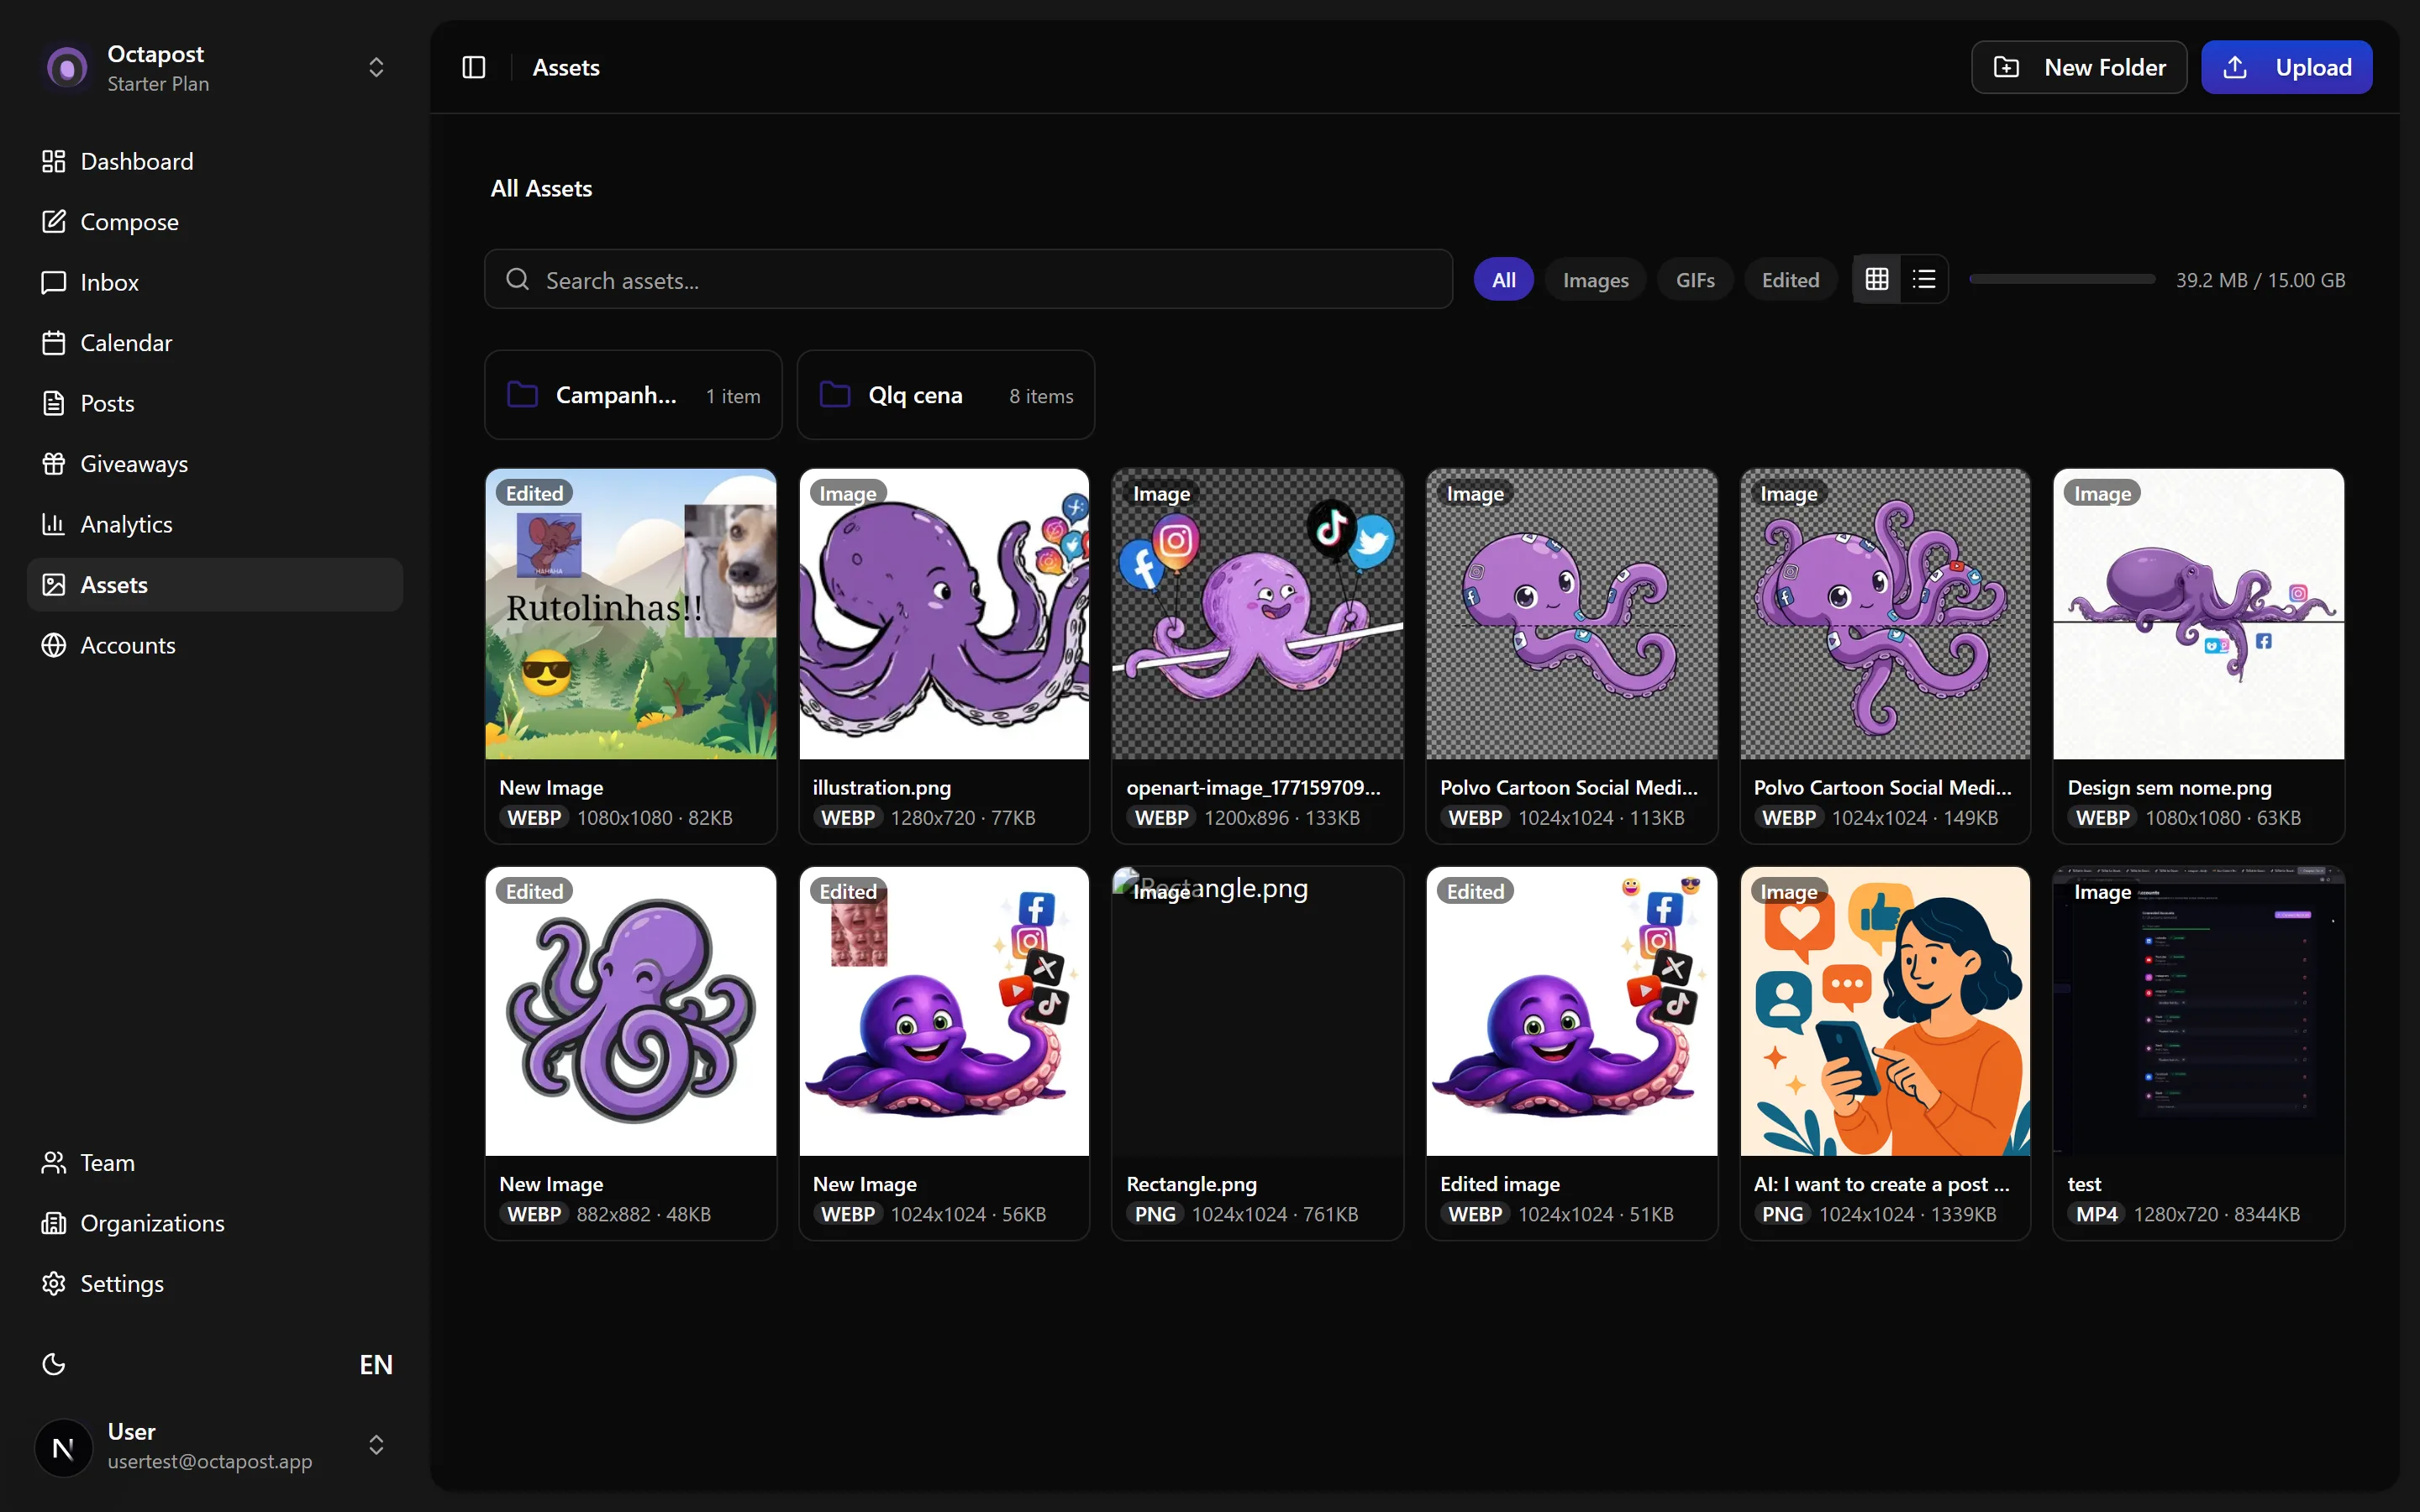Click the illustration.png file name
Viewport: 2420px width, 1512px height.
(881, 788)
